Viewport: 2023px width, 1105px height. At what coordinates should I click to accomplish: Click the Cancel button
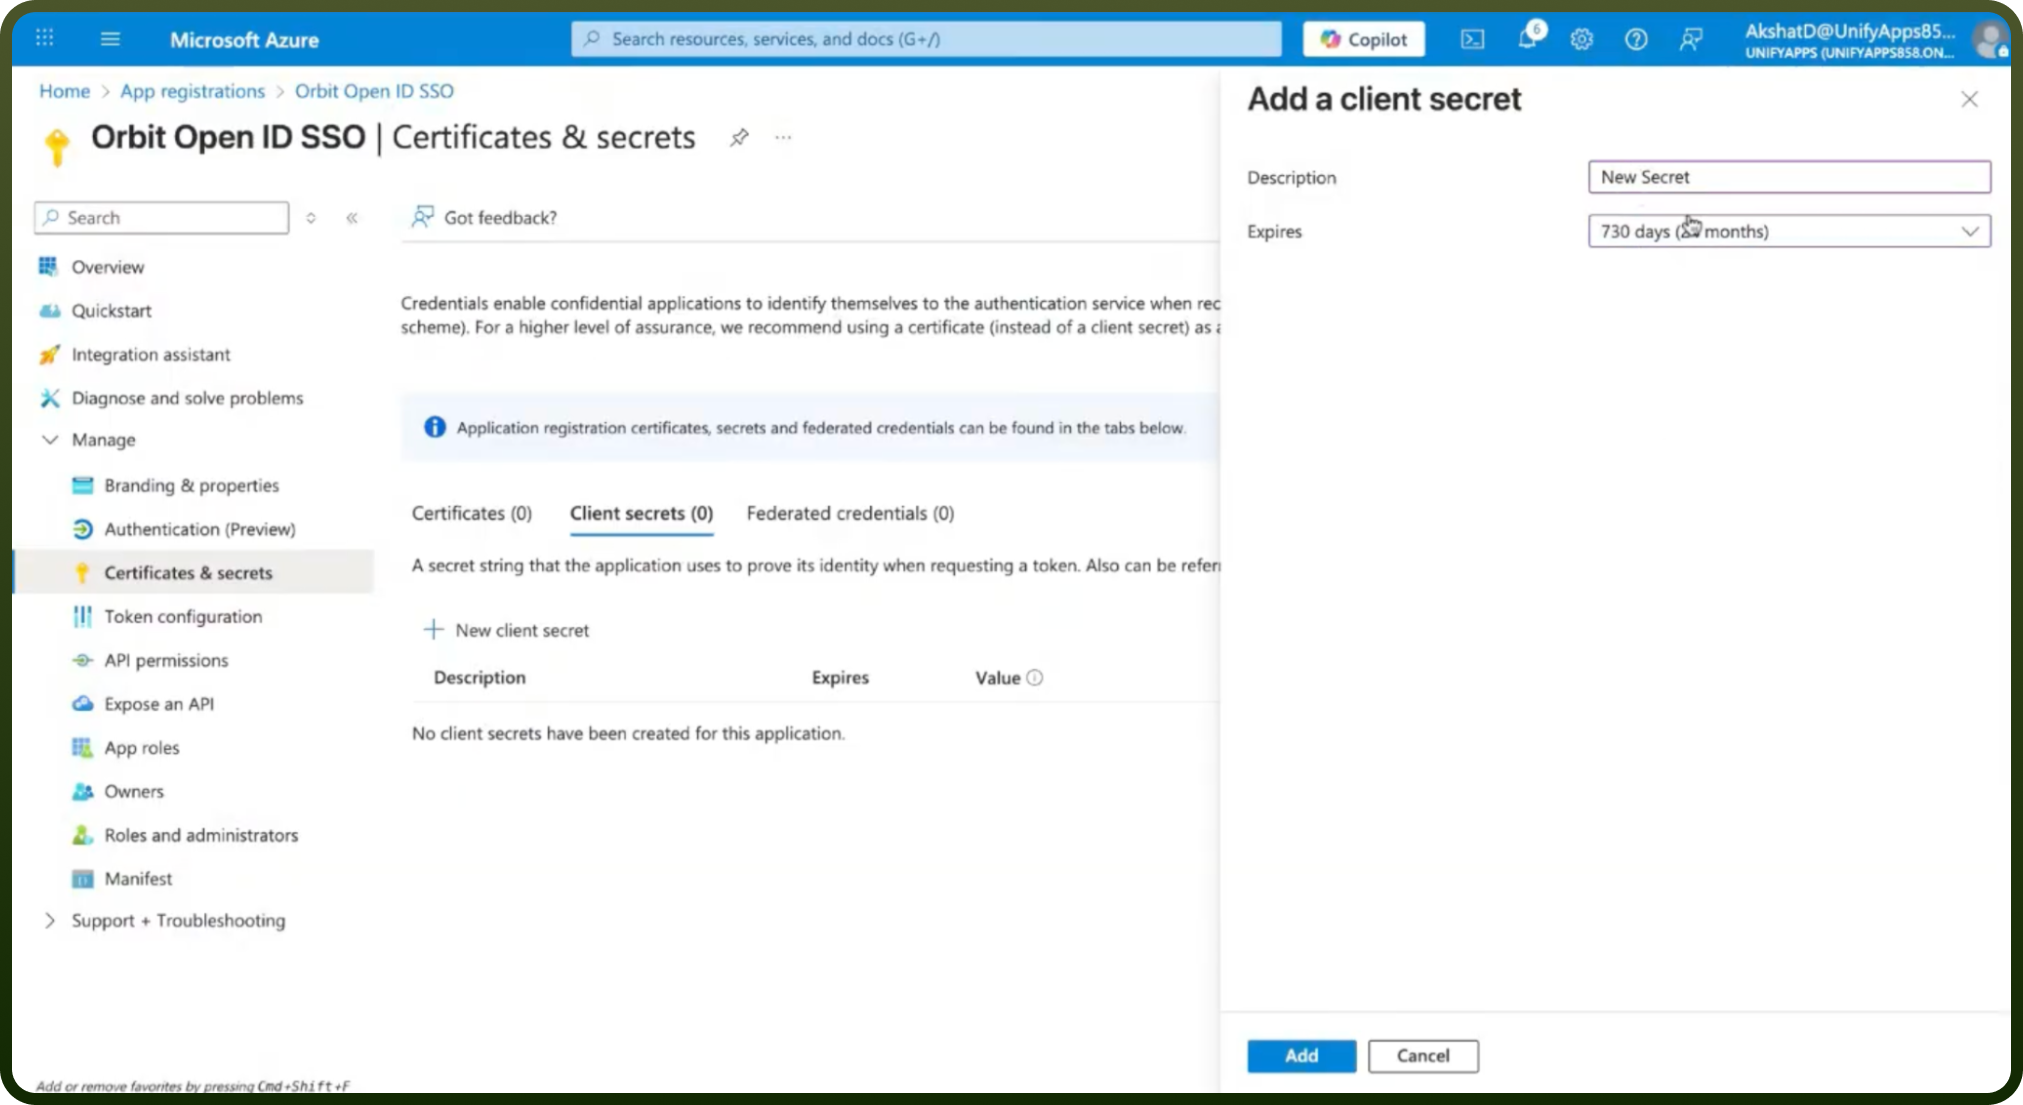coord(1423,1056)
